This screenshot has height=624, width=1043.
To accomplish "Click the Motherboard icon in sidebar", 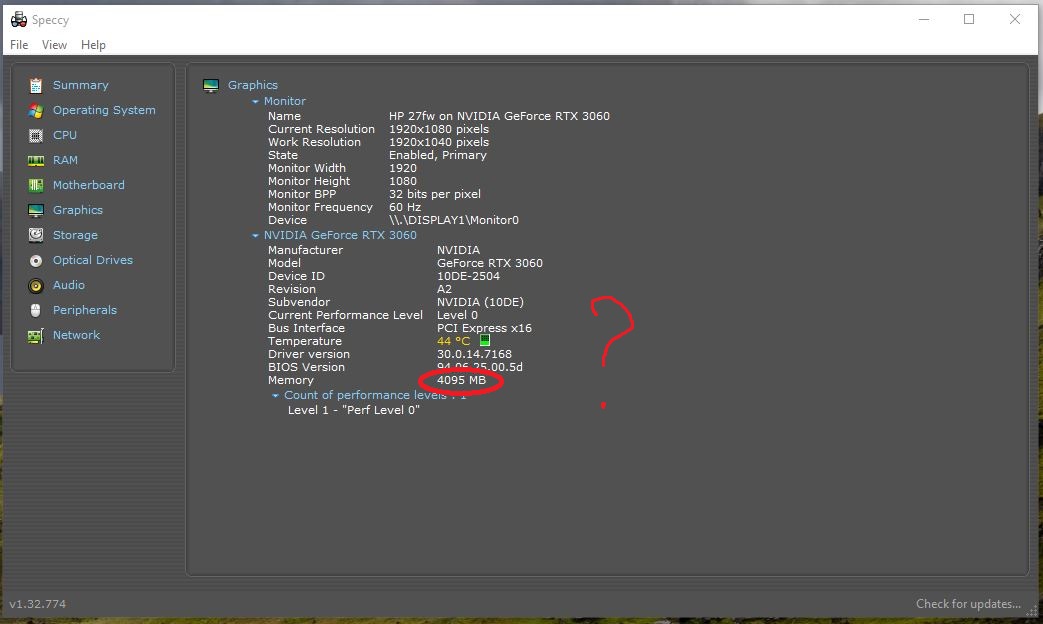I will tap(36, 185).
